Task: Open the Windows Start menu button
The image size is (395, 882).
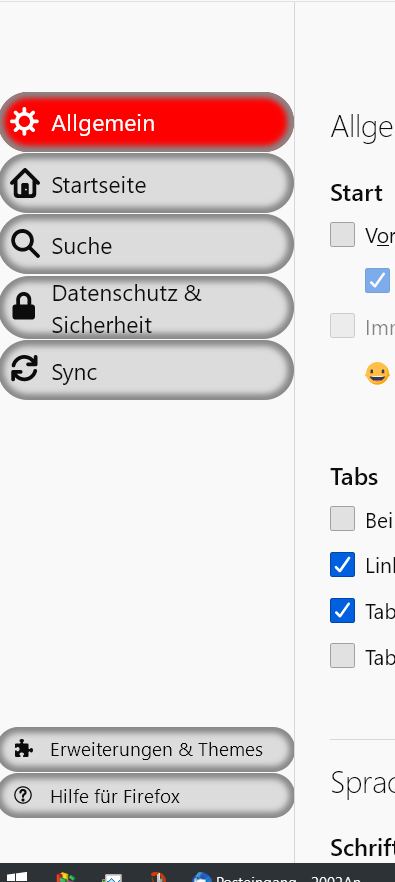Action: point(16,877)
